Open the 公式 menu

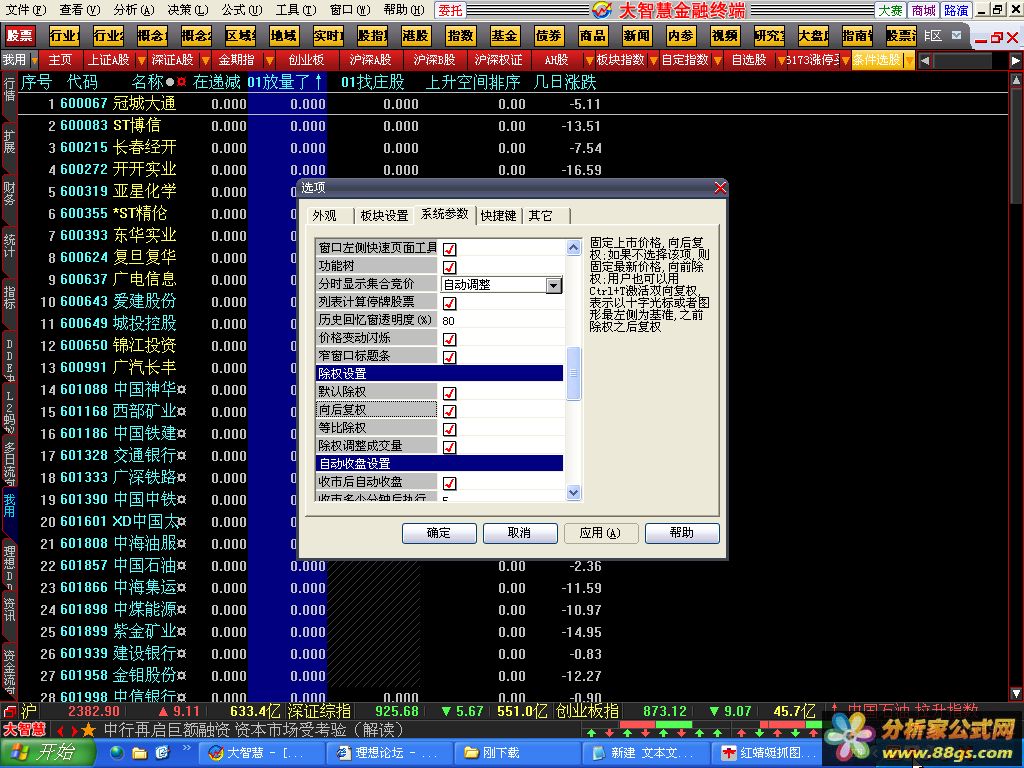(241, 10)
